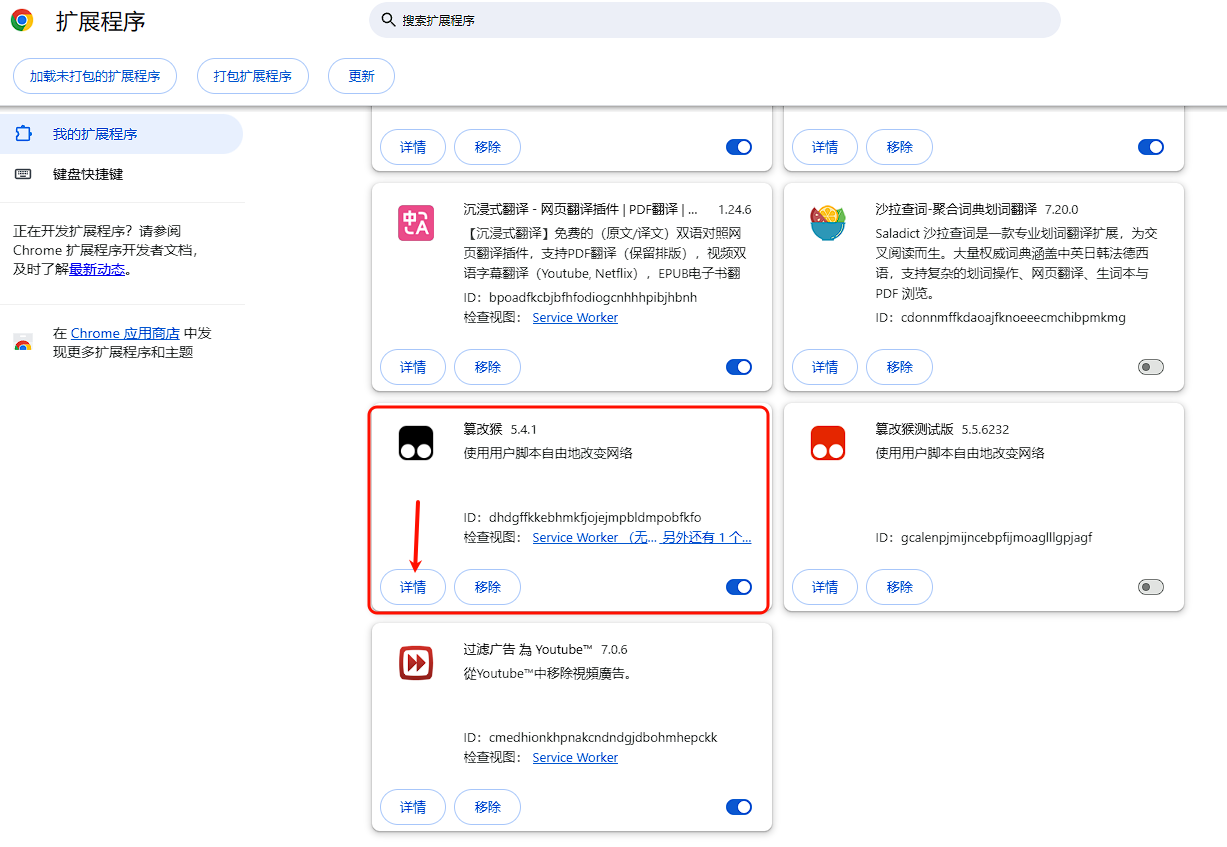Click the Chrome logo in the header
This screenshot has height=847, width=1227.
(x=21, y=20)
